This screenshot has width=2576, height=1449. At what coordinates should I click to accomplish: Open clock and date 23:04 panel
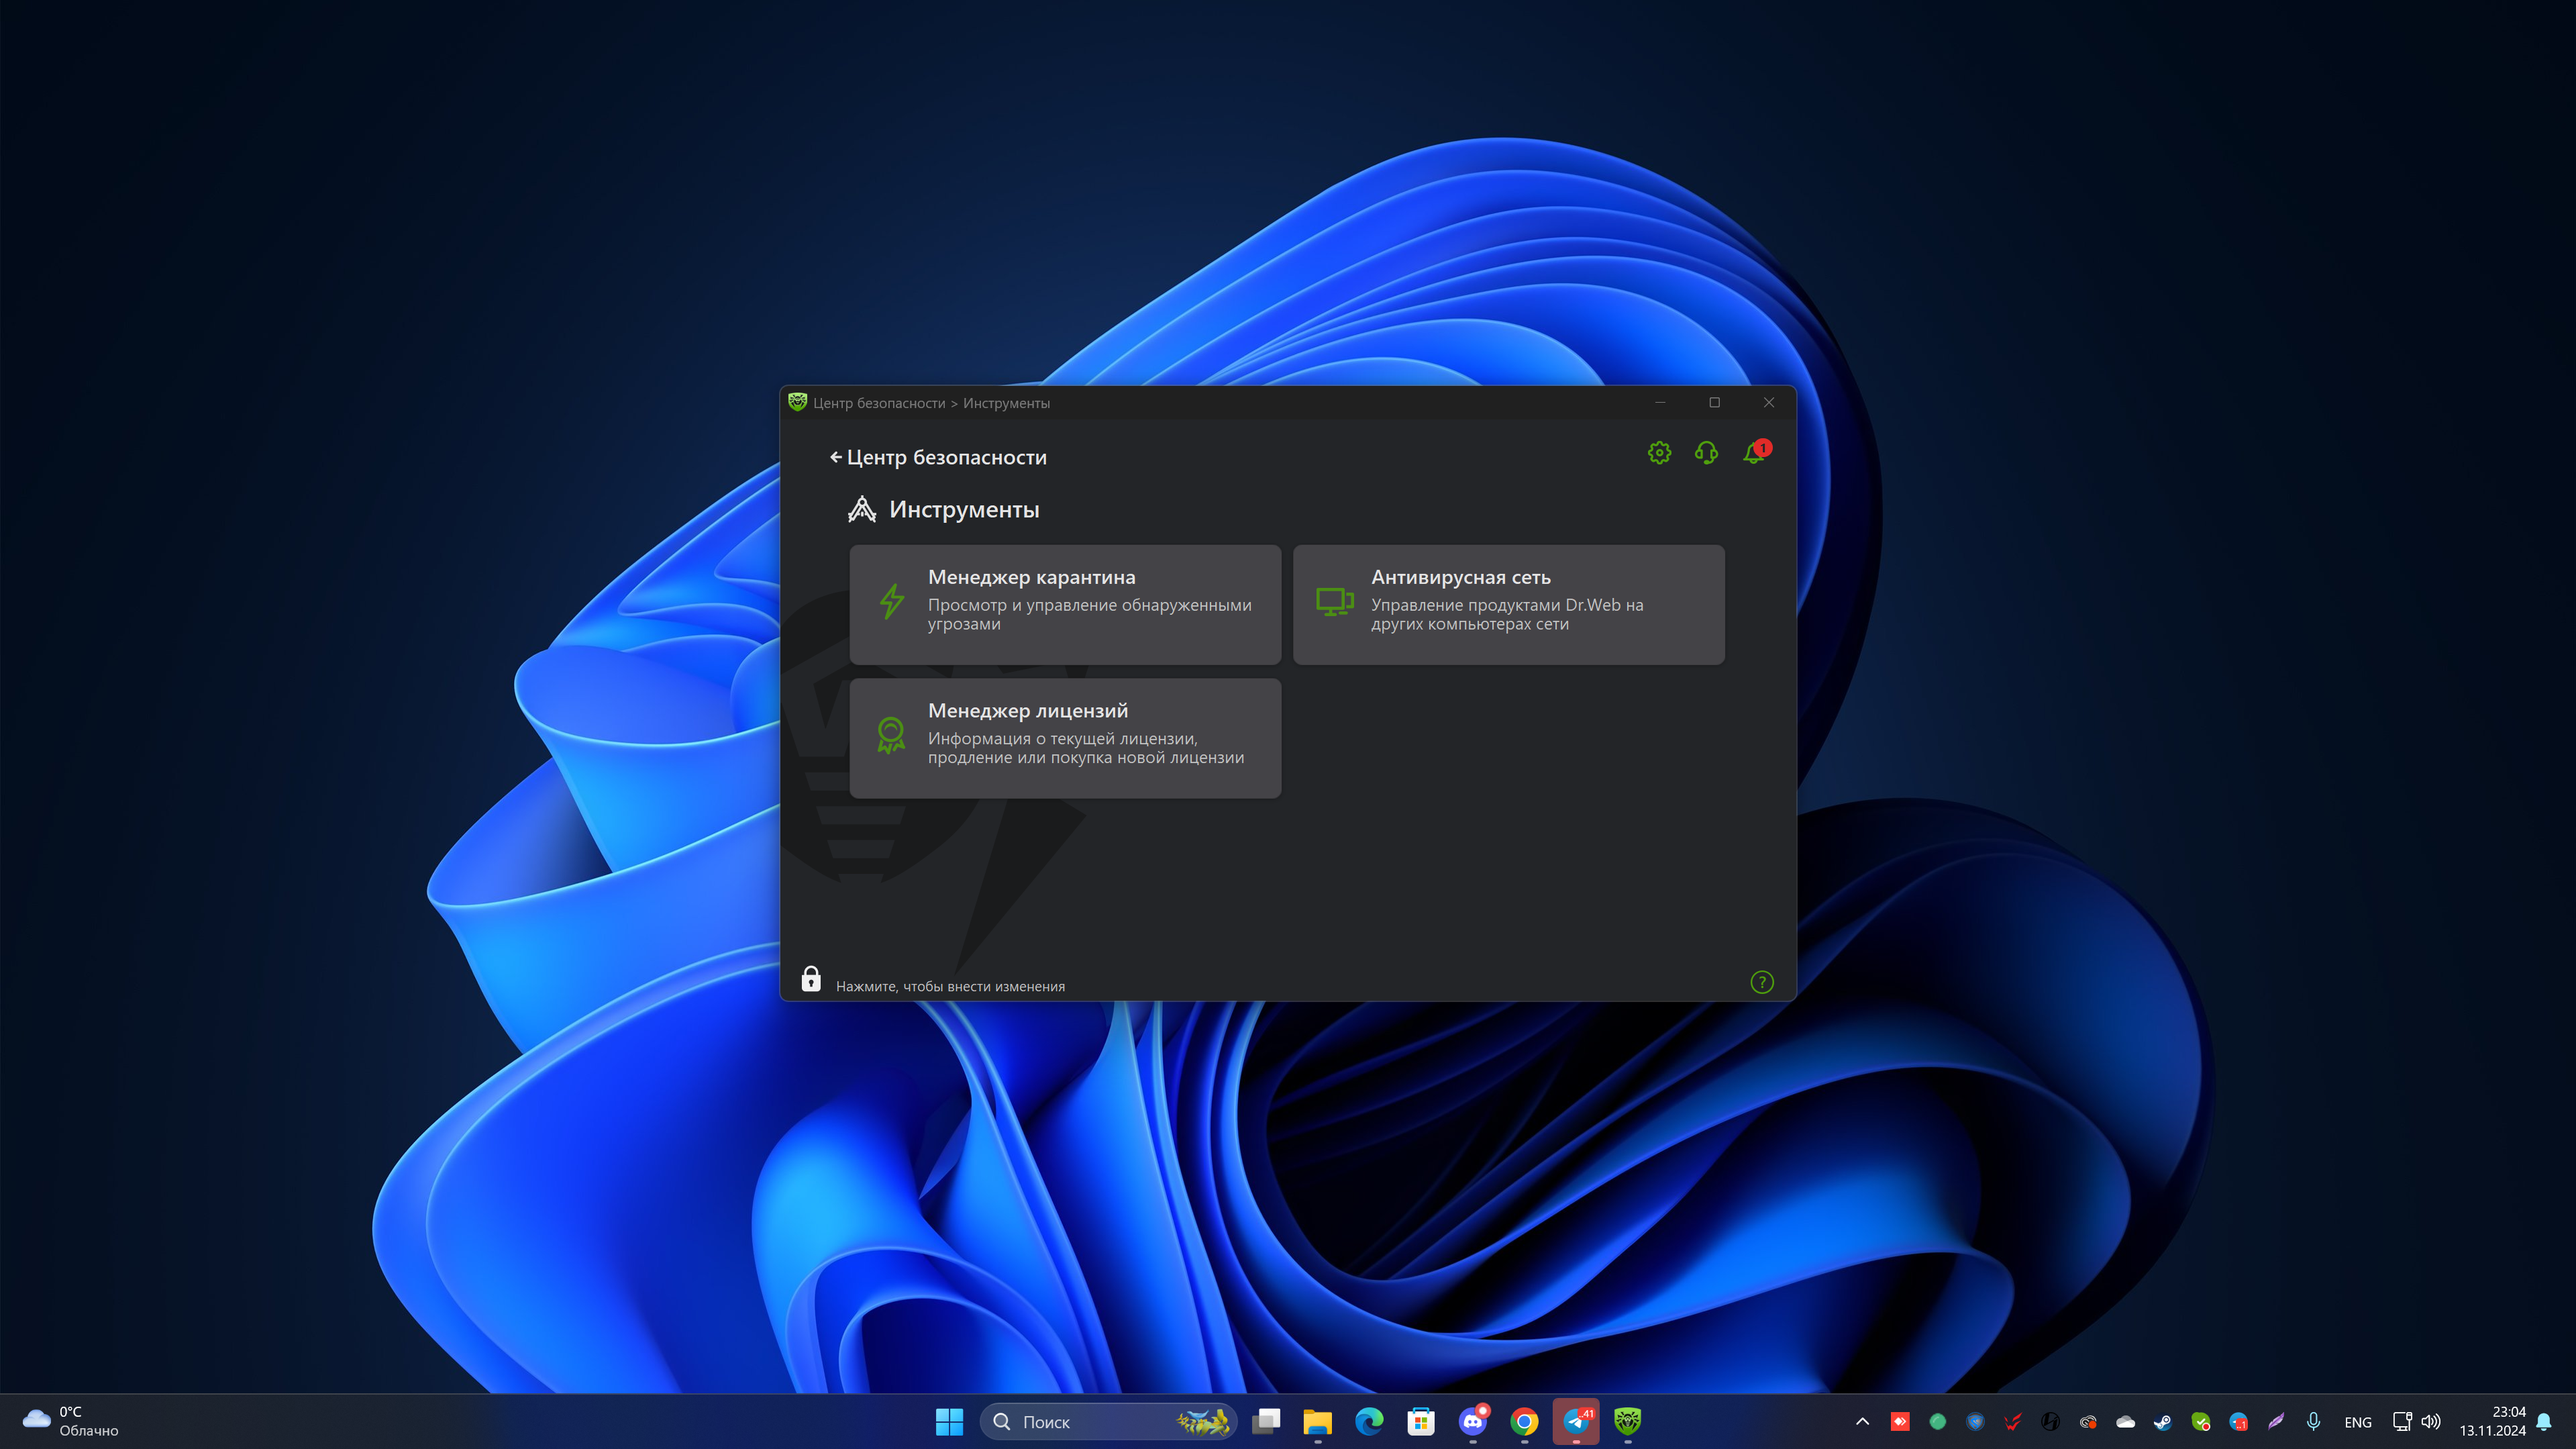click(x=2493, y=1421)
